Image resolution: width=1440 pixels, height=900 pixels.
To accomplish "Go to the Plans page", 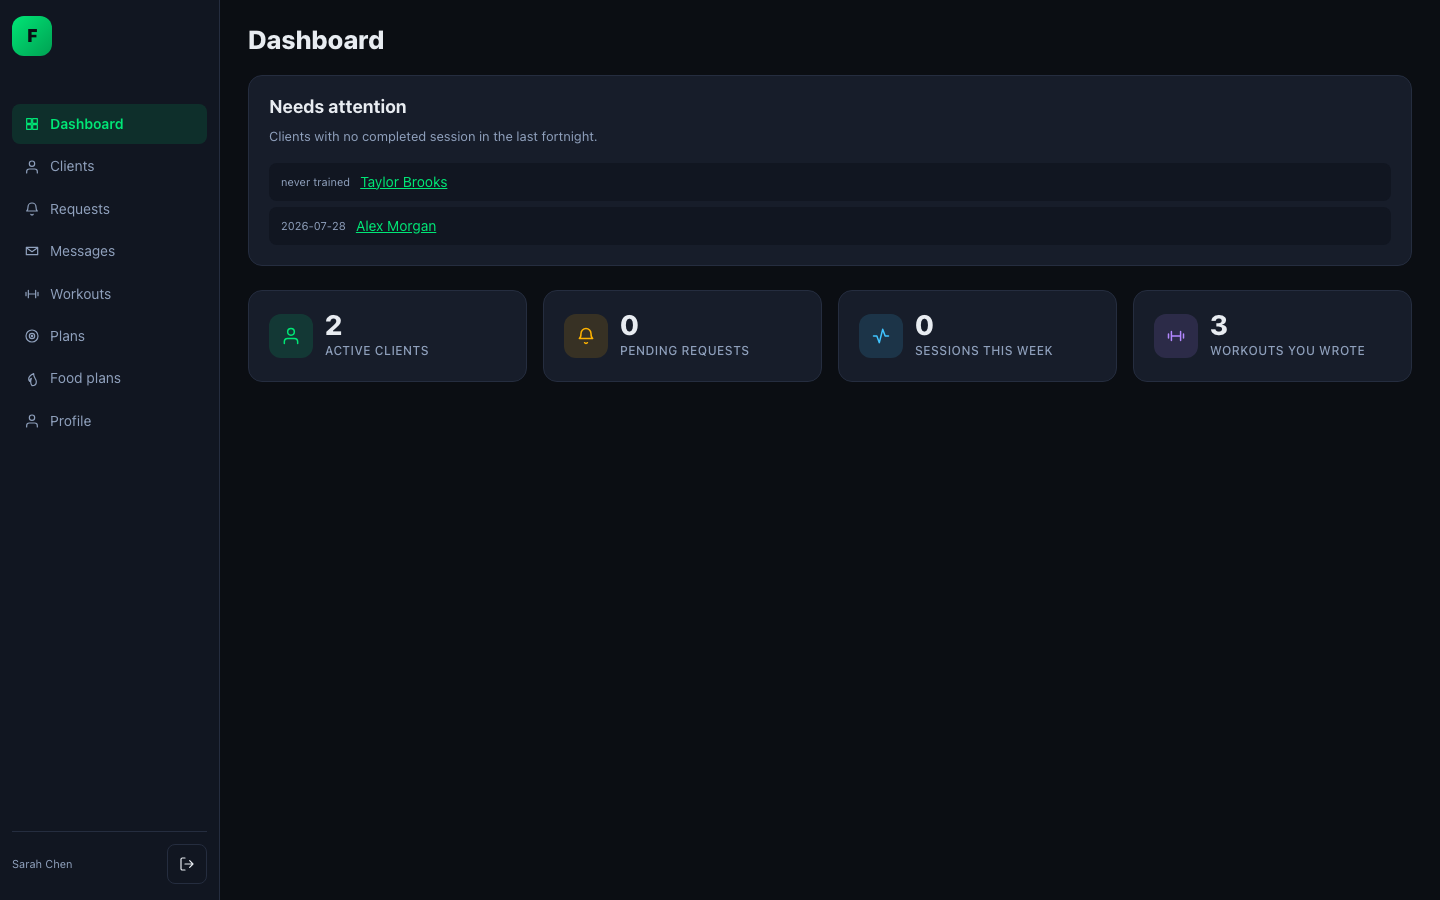I will click(109, 336).
